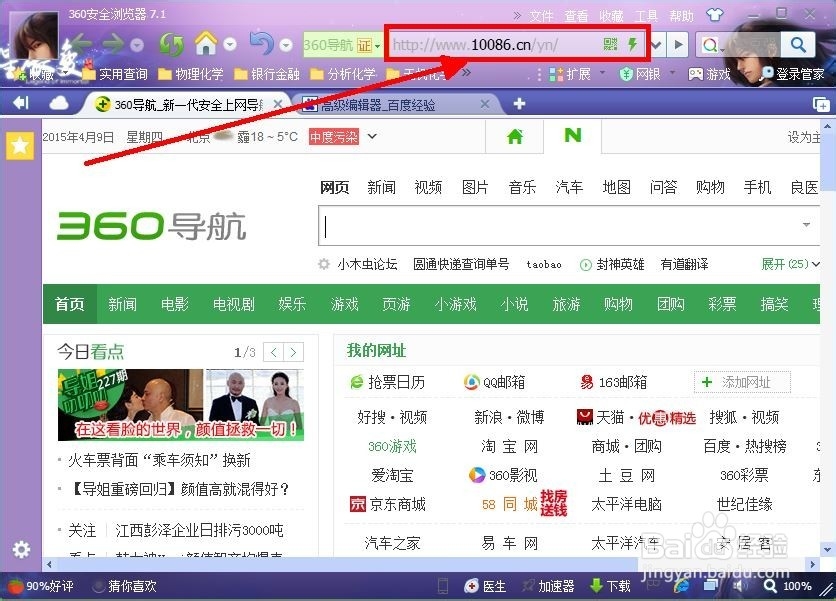Open 查看 menu
The width and height of the screenshot is (836, 601).
point(576,16)
